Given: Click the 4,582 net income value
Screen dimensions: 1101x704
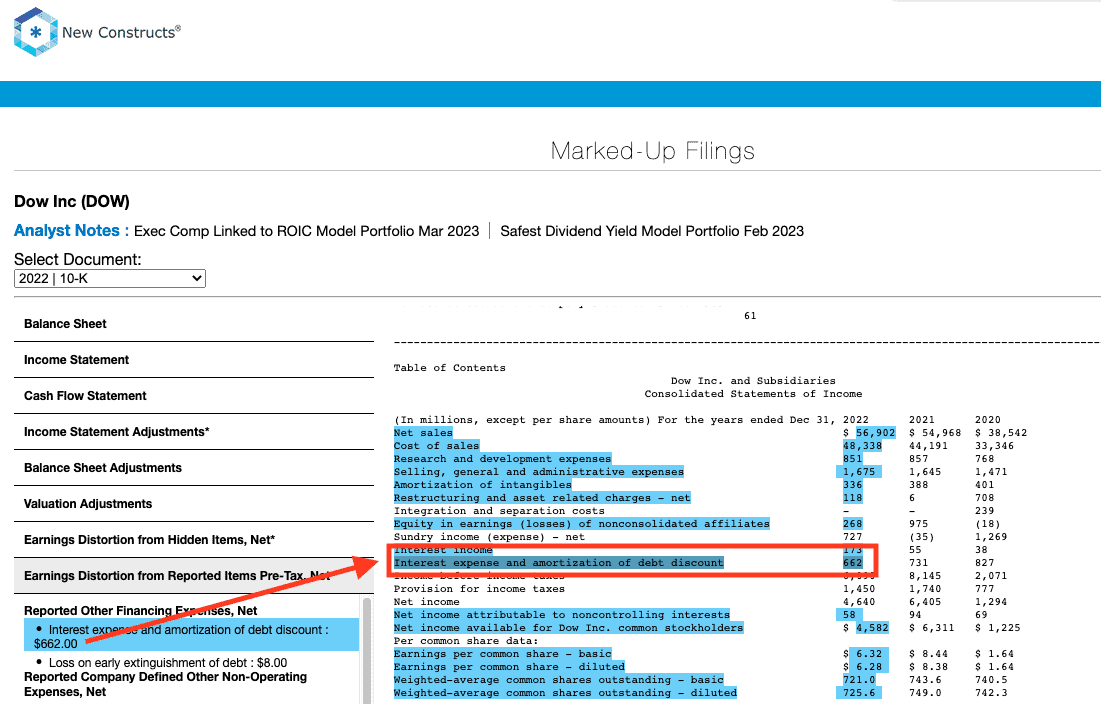Looking at the screenshot, I should click(x=871, y=627).
